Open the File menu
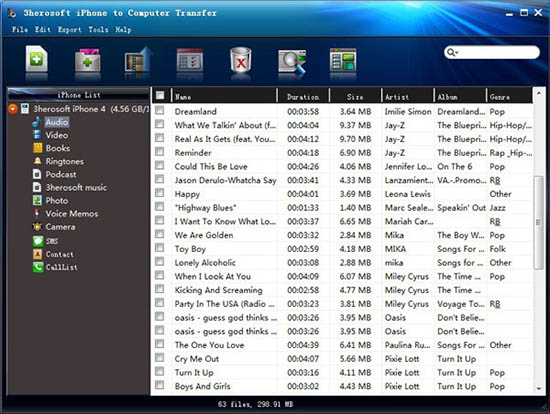 pos(20,29)
